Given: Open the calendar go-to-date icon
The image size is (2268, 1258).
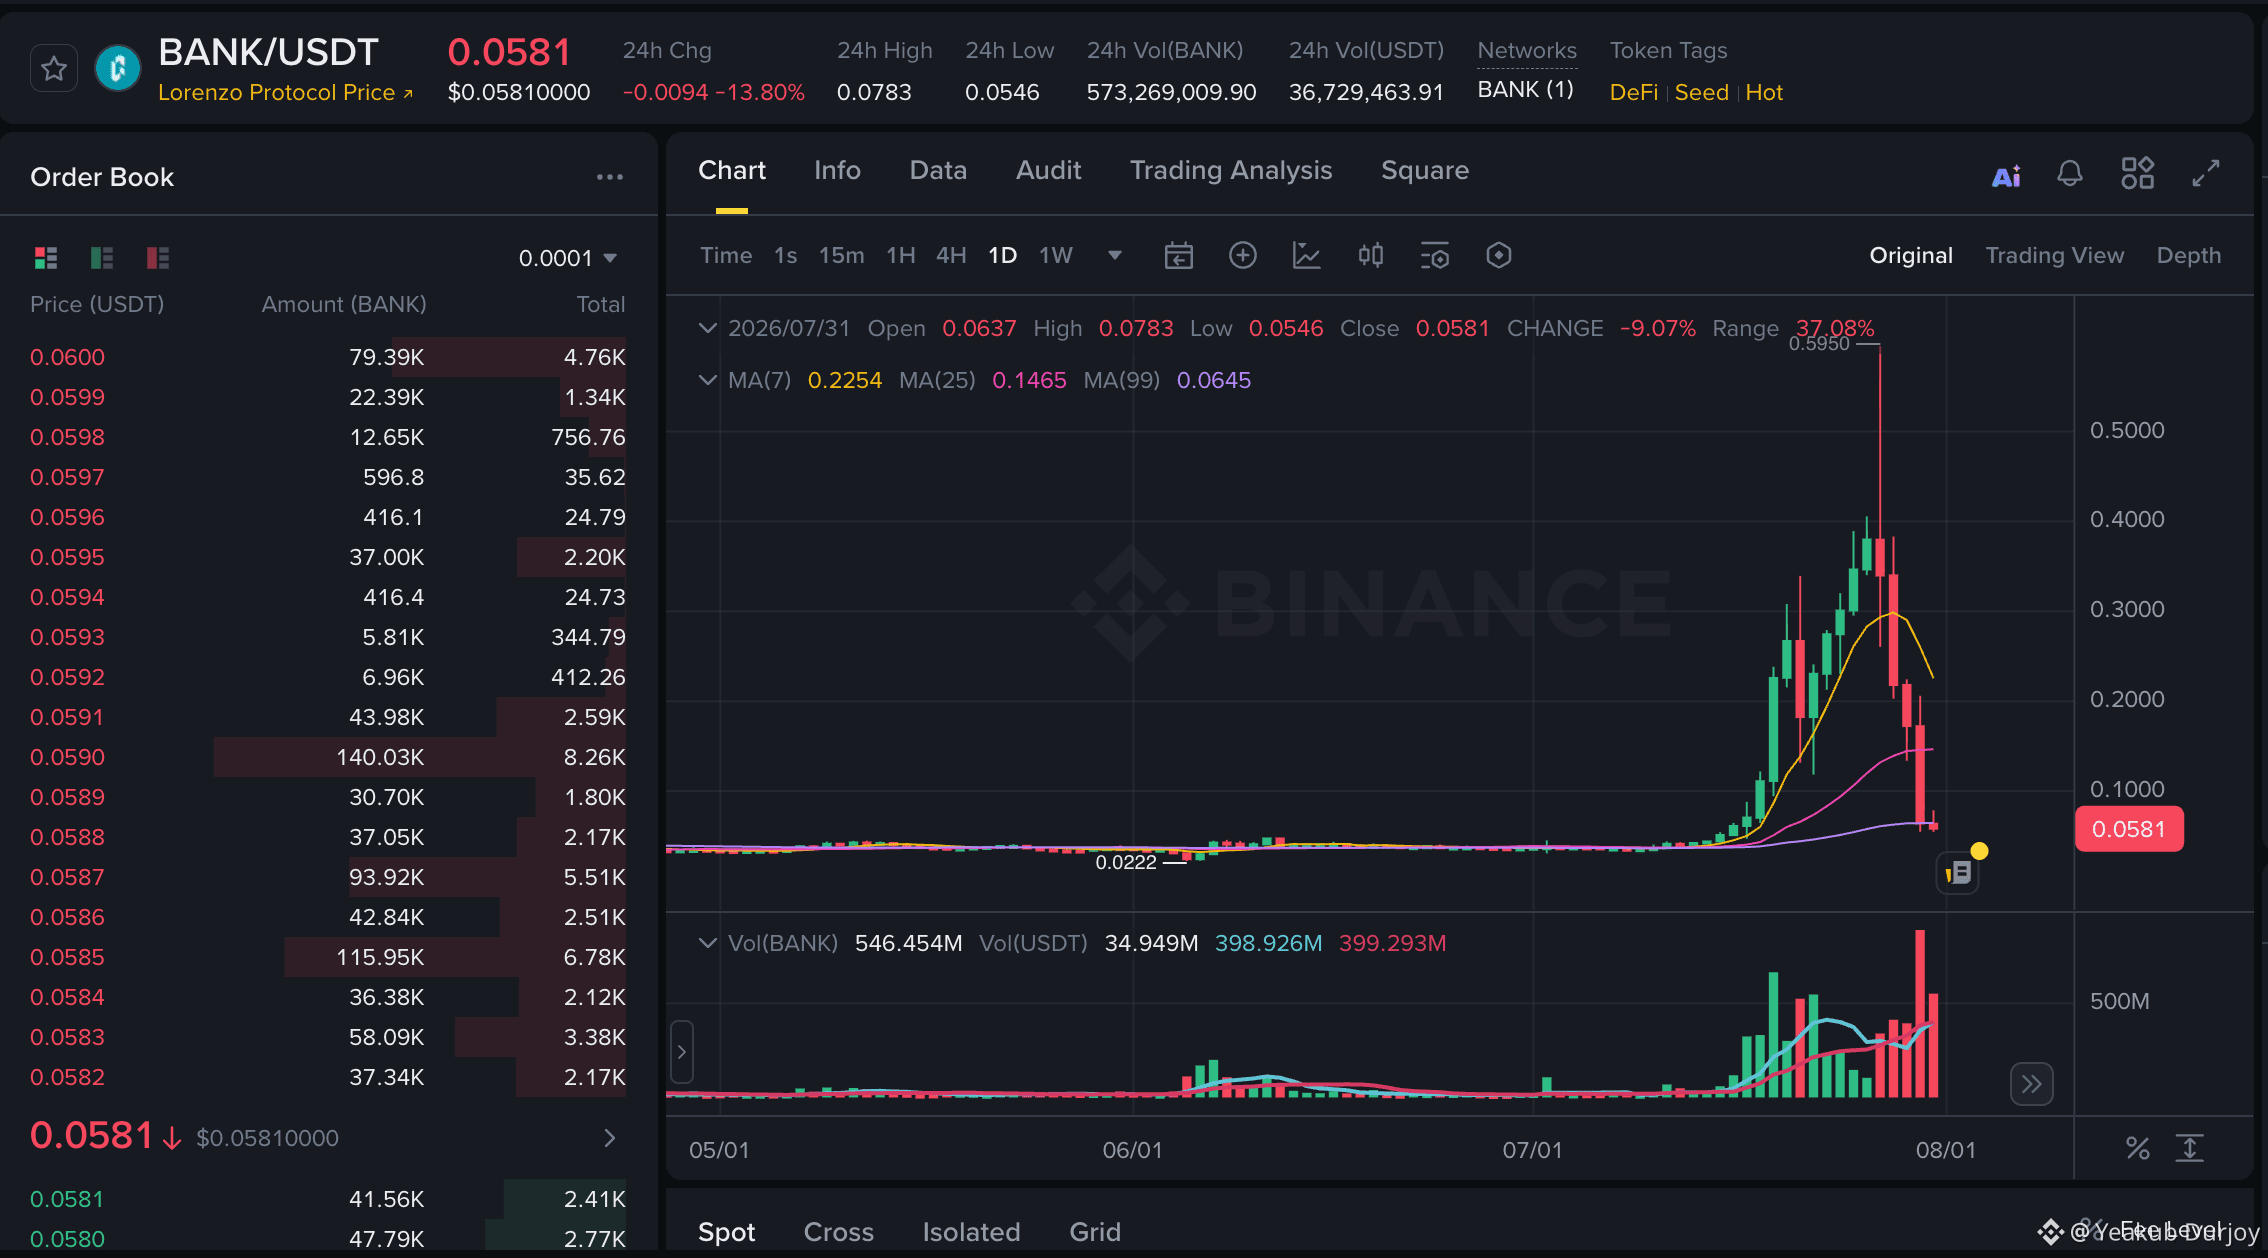Looking at the screenshot, I should (x=1179, y=256).
